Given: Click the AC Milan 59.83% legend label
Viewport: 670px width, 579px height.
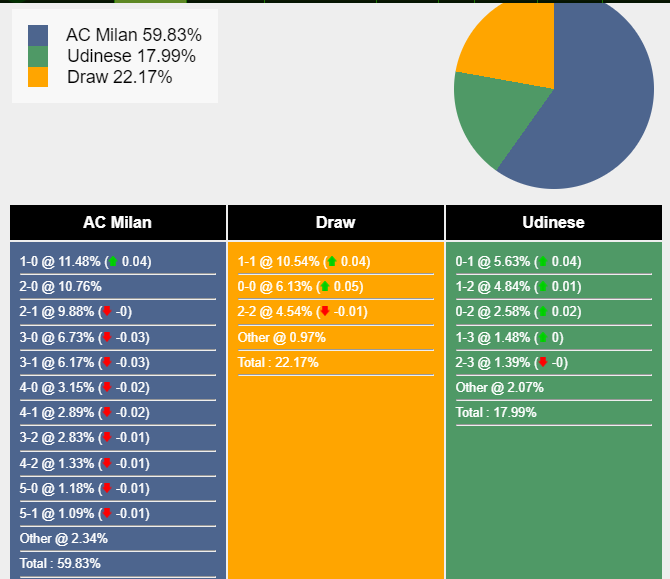Looking at the screenshot, I should click(132, 35).
